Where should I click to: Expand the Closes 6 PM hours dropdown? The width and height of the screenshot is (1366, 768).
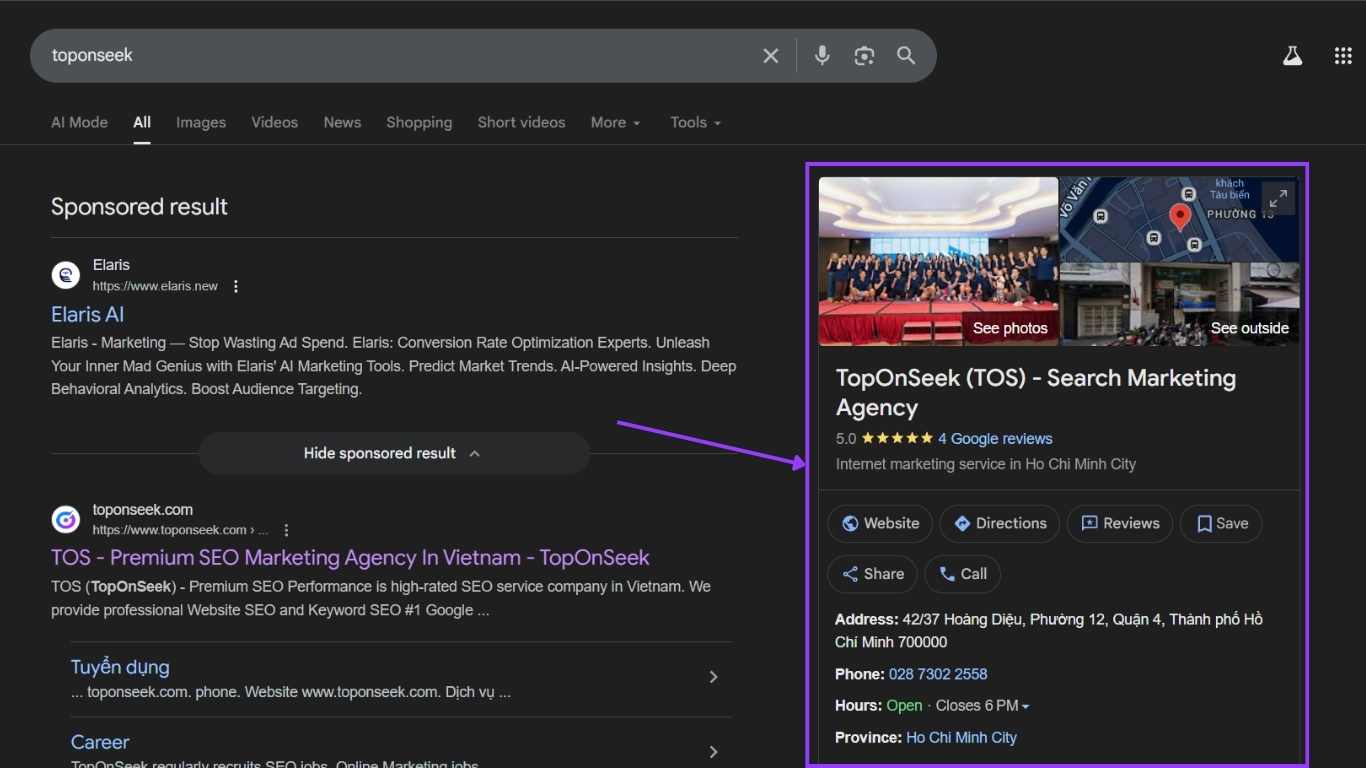click(1026, 705)
